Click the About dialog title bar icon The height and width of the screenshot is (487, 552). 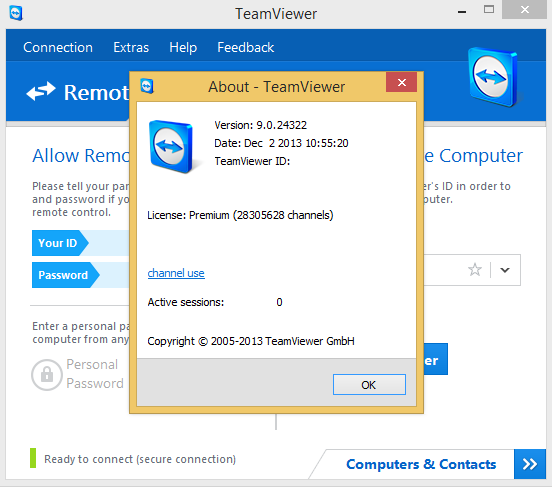(x=147, y=86)
